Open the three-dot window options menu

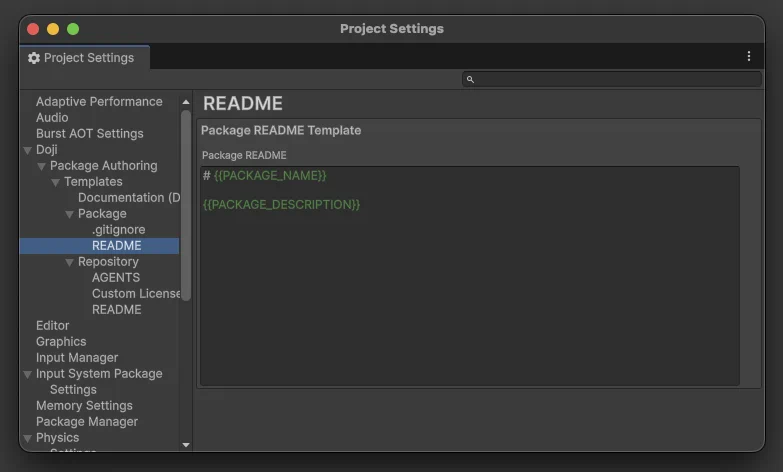[x=749, y=56]
